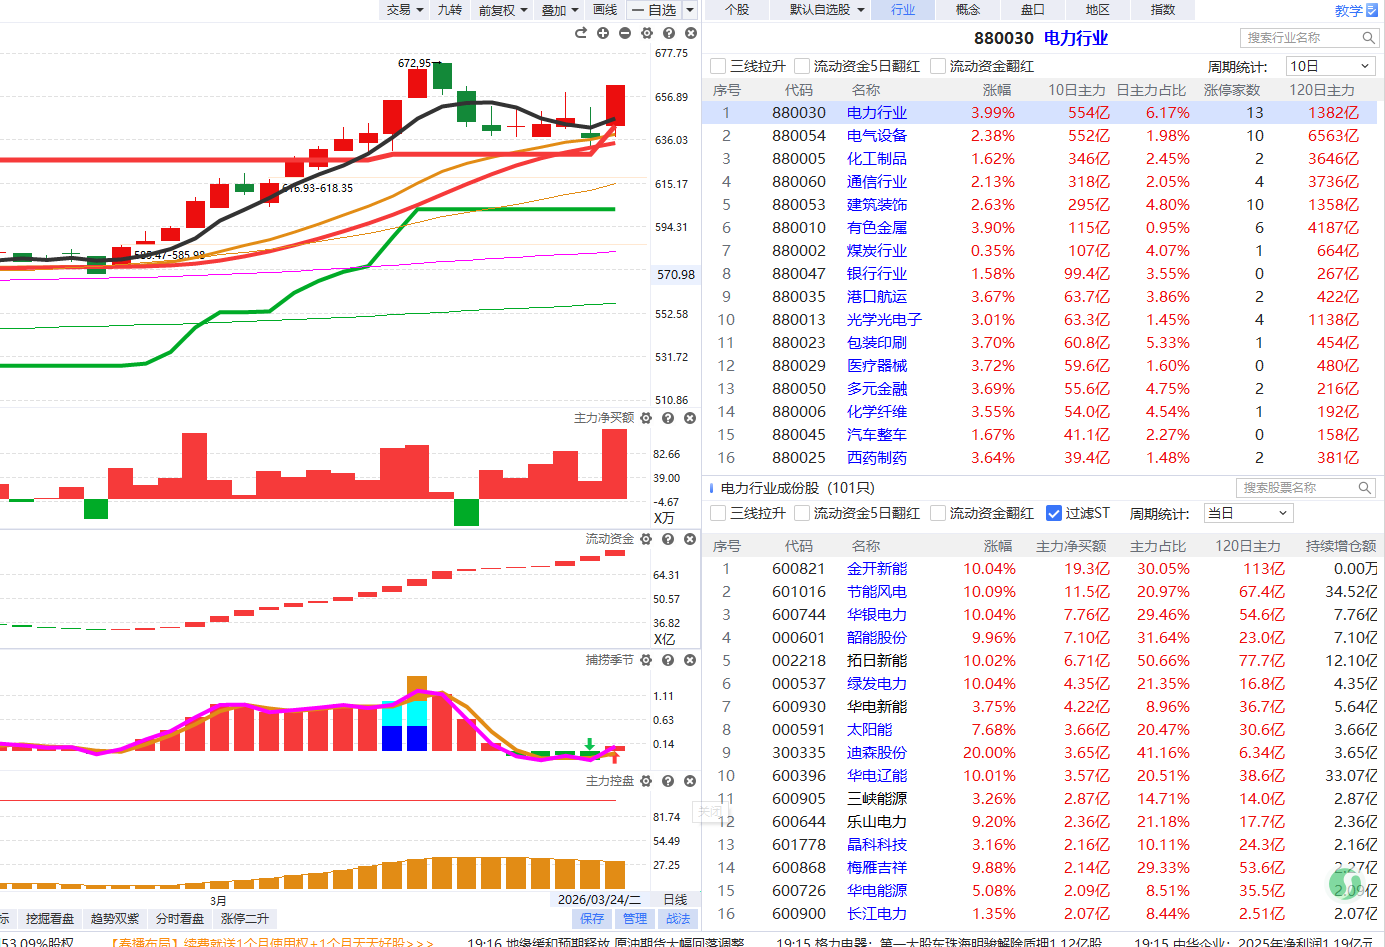Open settings gear for 主力控盘 indicator
The image size is (1385, 947).
646,781
